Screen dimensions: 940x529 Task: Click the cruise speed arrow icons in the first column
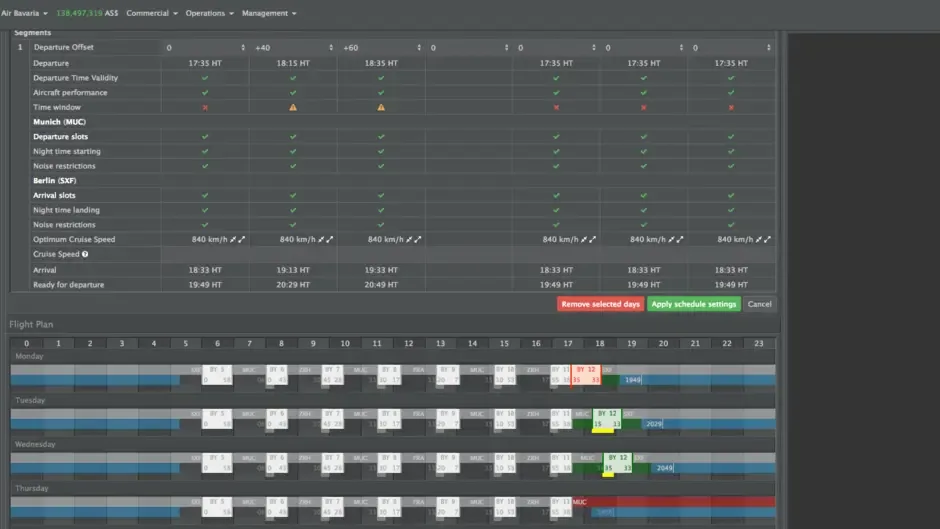(x=237, y=239)
